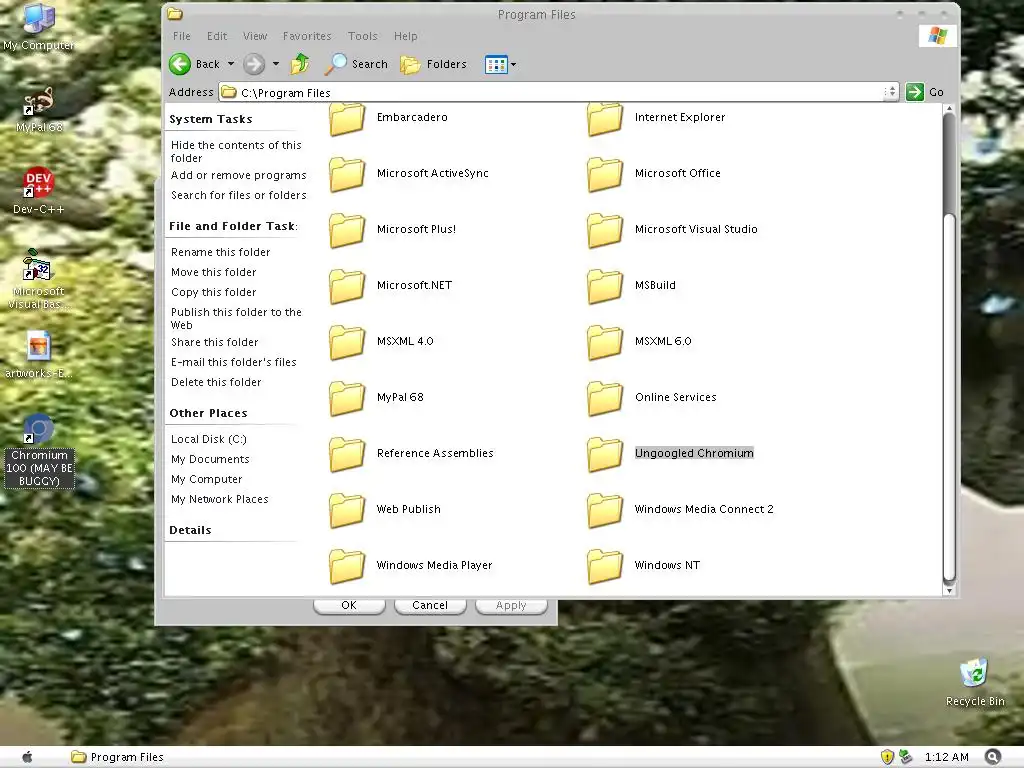Image resolution: width=1024 pixels, height=768 pixels.
Task: Select the Online Services folder icon
Action: tap(605, 398)
